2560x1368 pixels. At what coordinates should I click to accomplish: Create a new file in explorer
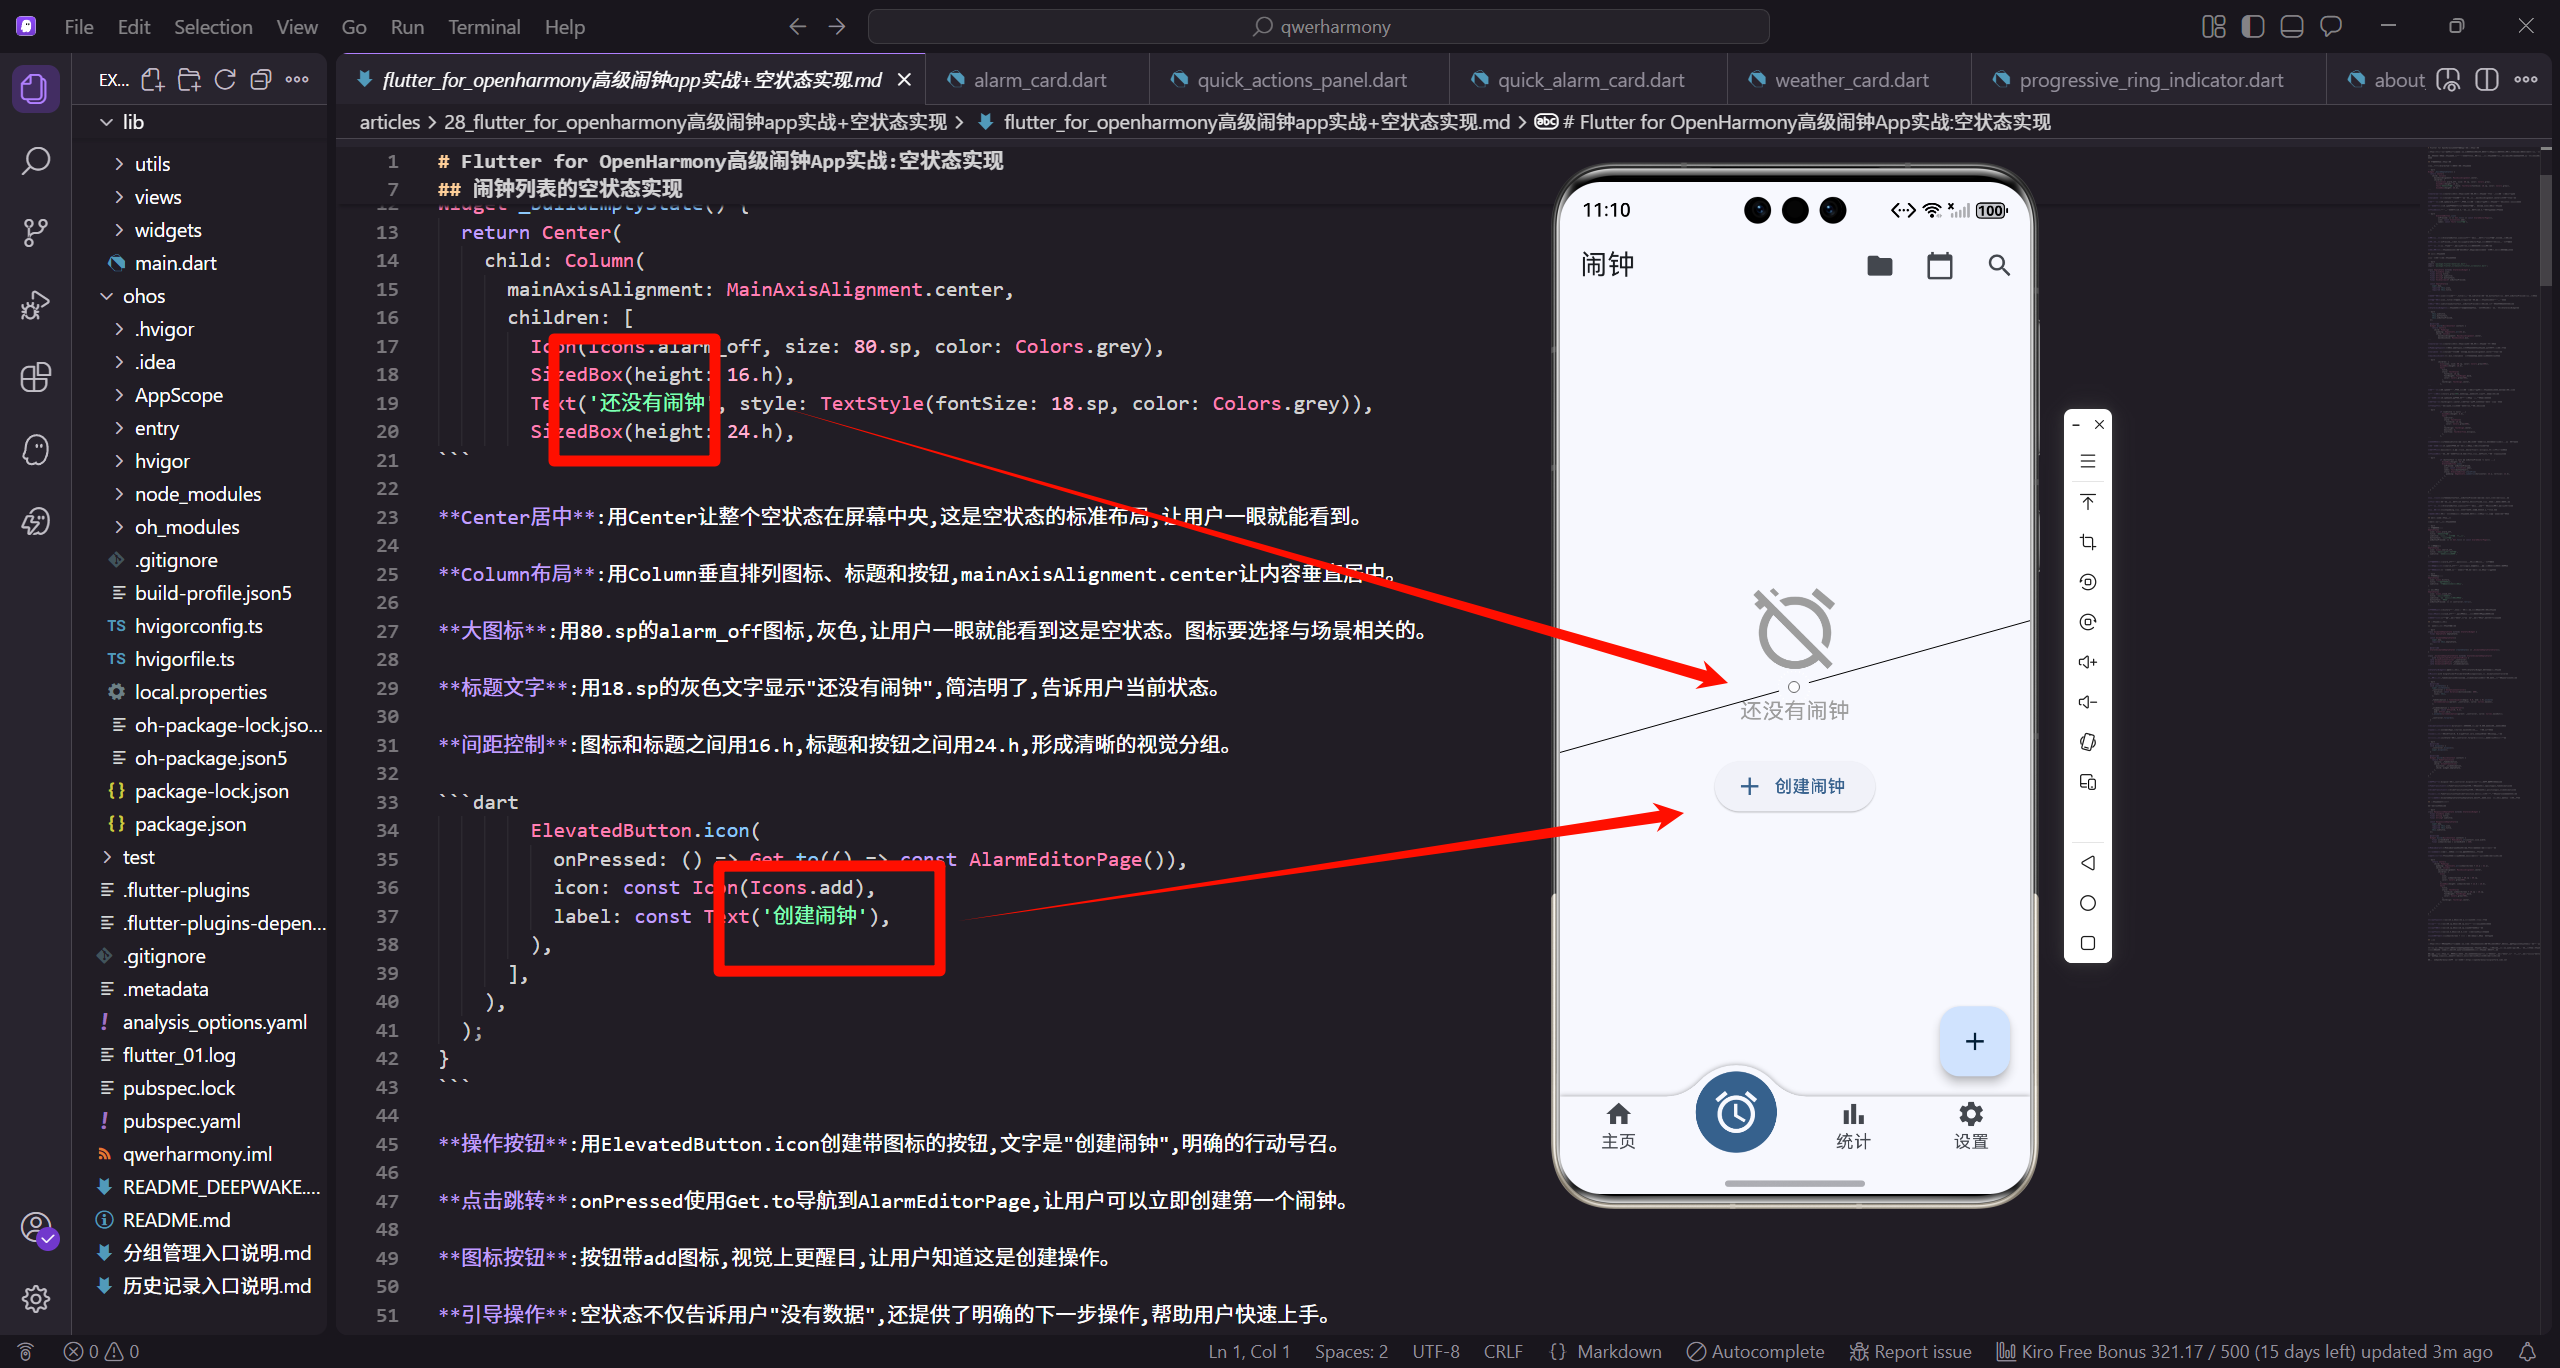(x=153, y=80)
